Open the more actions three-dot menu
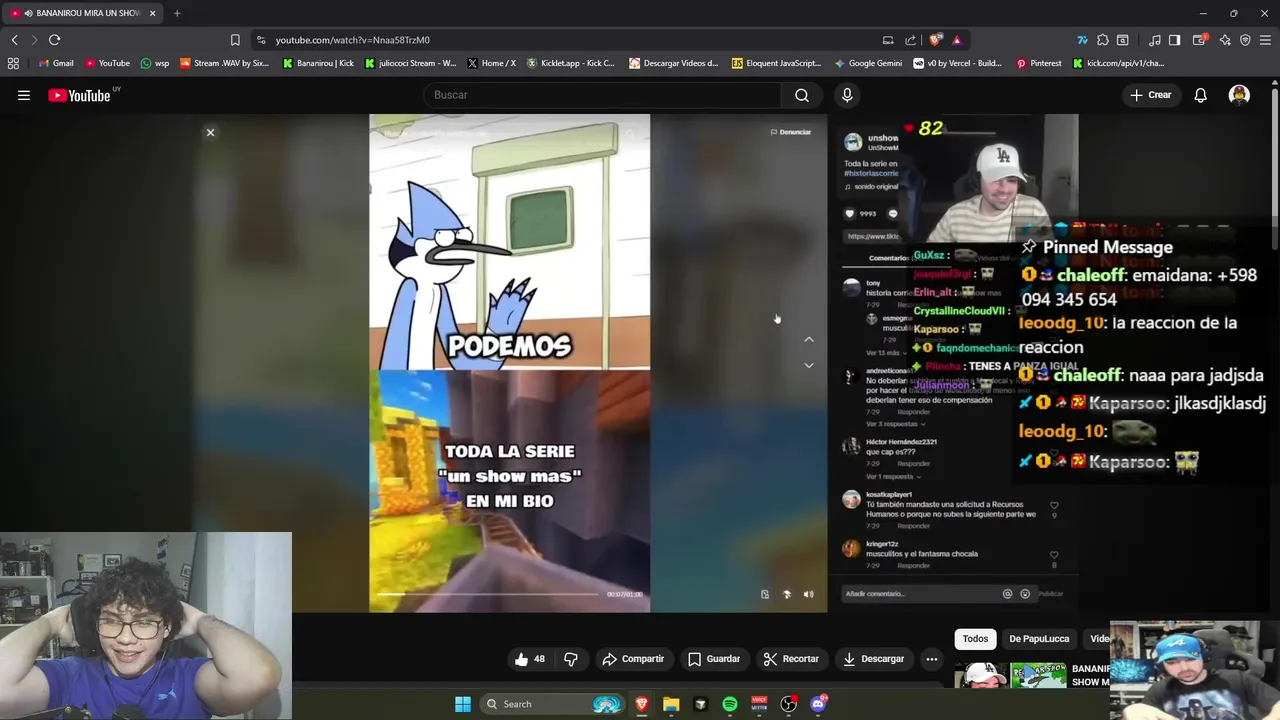The width and height of the screenshot is (1280, 720). coord(931,659)
